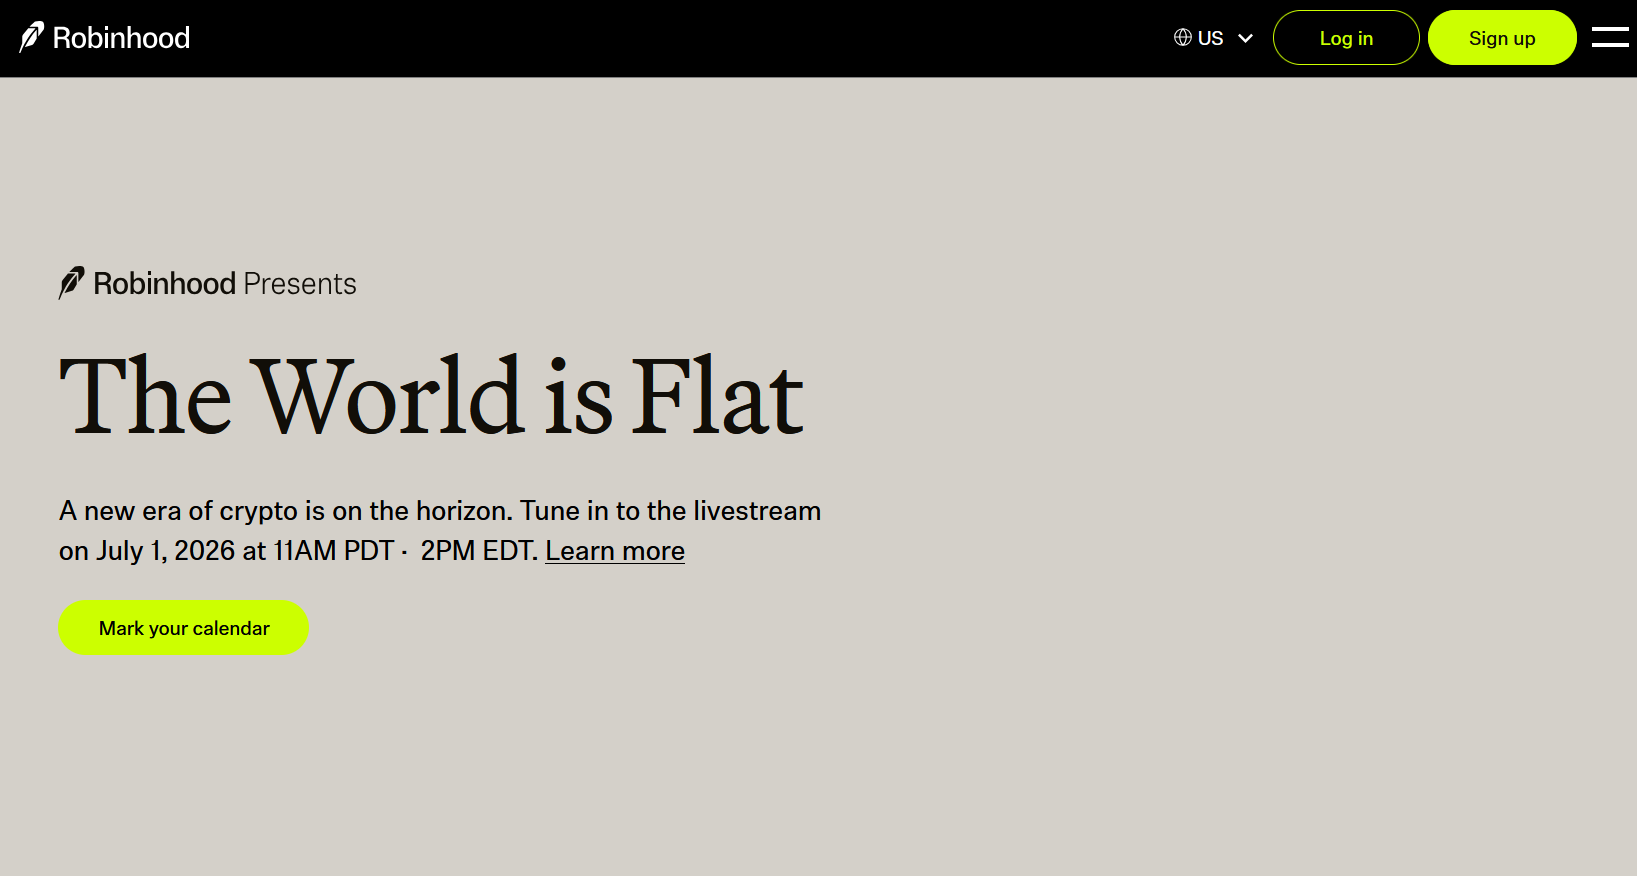Screen dimensions: 1637x876
Task: Click the "The World is Flat" headline
Action: click(x=431, y=397)
